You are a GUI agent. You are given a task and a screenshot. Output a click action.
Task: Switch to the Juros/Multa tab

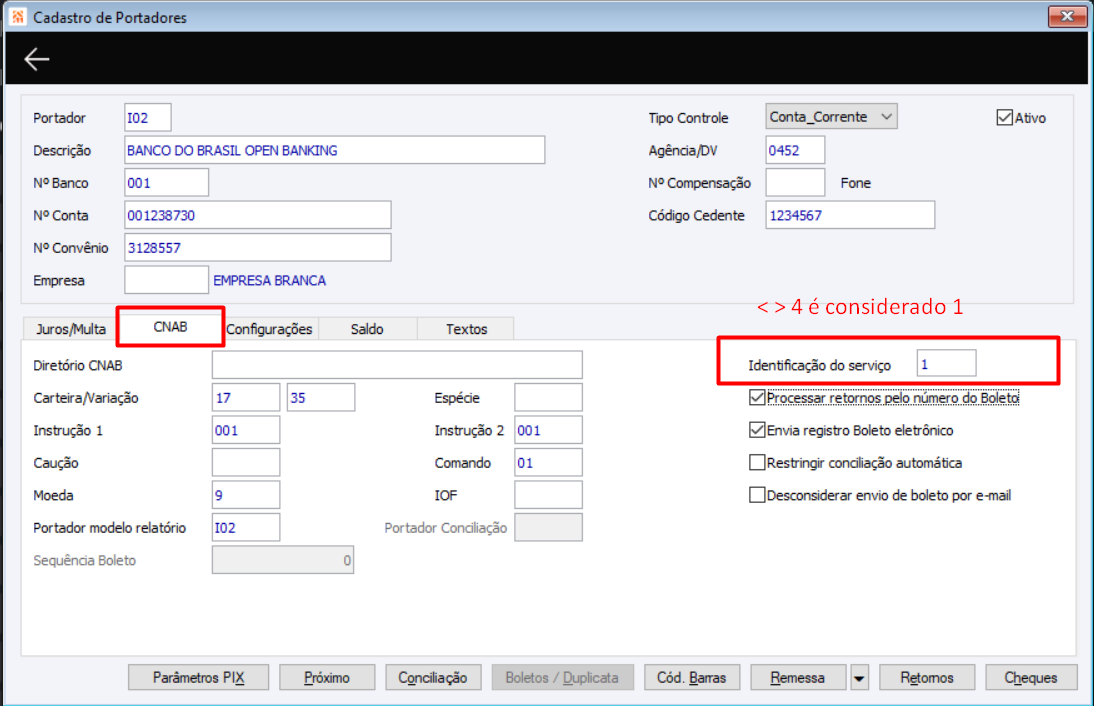[x=70, y=329]
